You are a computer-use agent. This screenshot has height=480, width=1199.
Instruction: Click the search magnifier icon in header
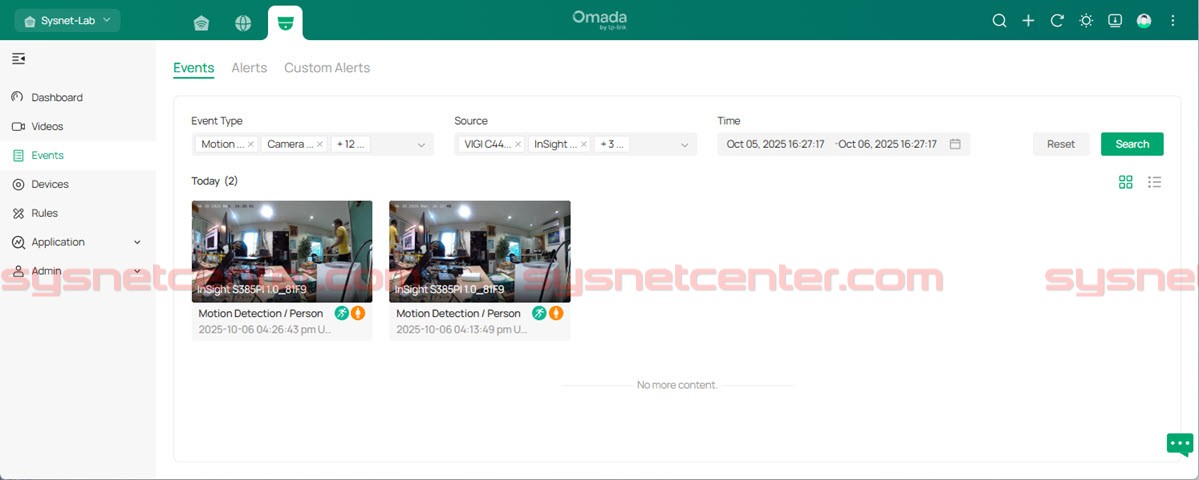999,21
